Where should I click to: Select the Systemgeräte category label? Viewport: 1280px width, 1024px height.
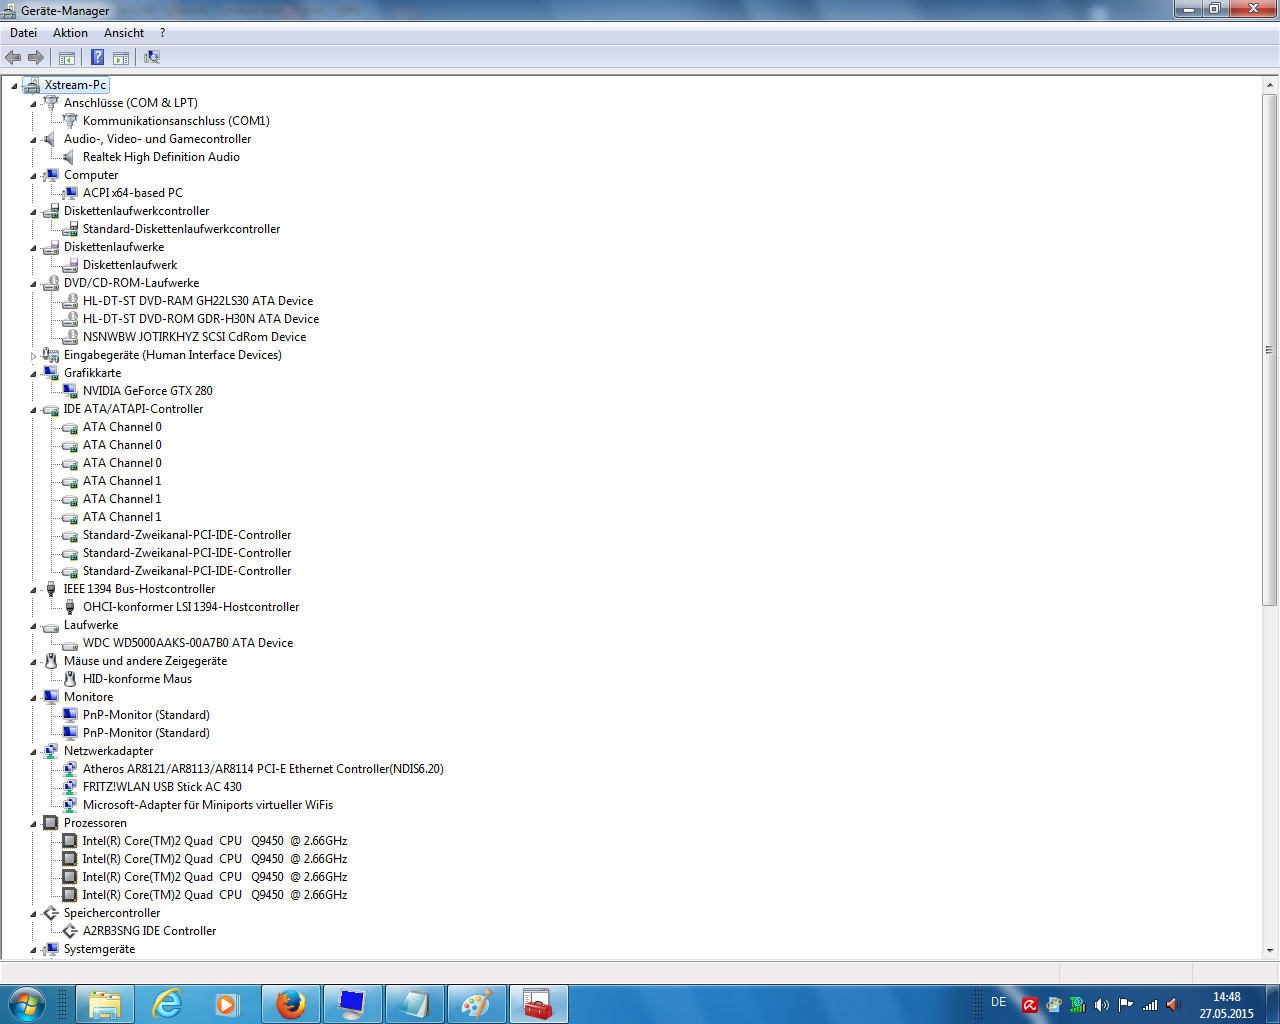coord(99,949)
